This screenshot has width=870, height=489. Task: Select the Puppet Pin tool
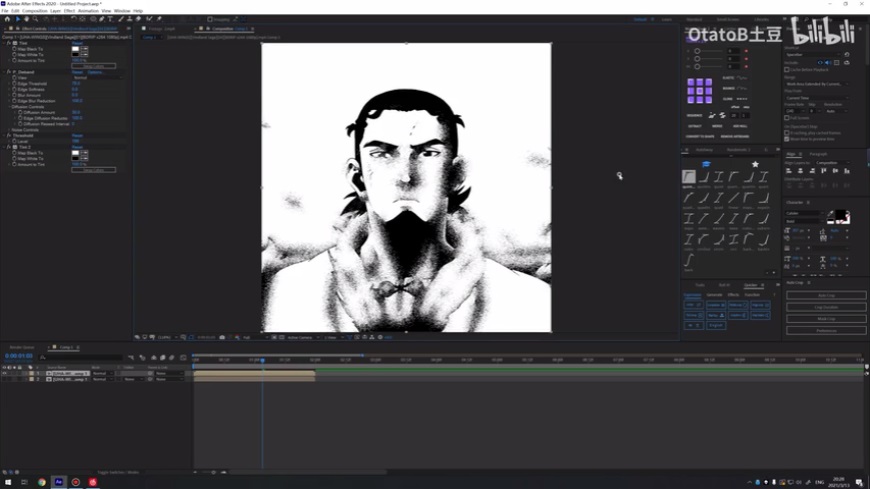point(159,19)
